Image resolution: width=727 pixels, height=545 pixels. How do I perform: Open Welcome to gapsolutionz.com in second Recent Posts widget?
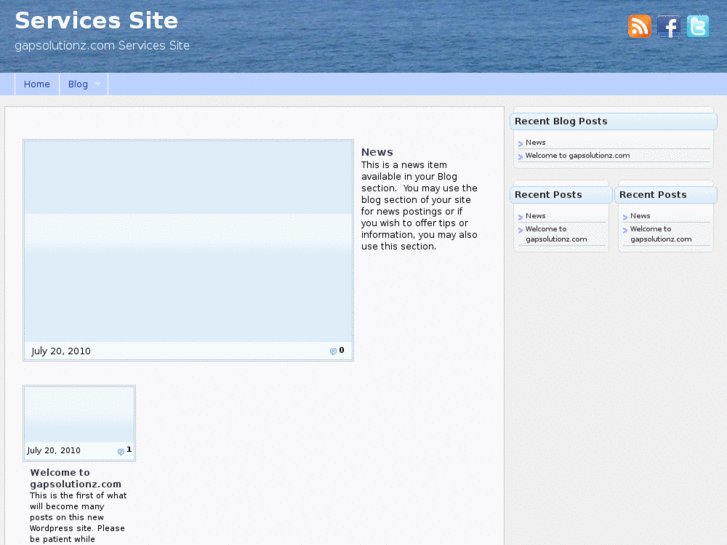pos(661,234)
